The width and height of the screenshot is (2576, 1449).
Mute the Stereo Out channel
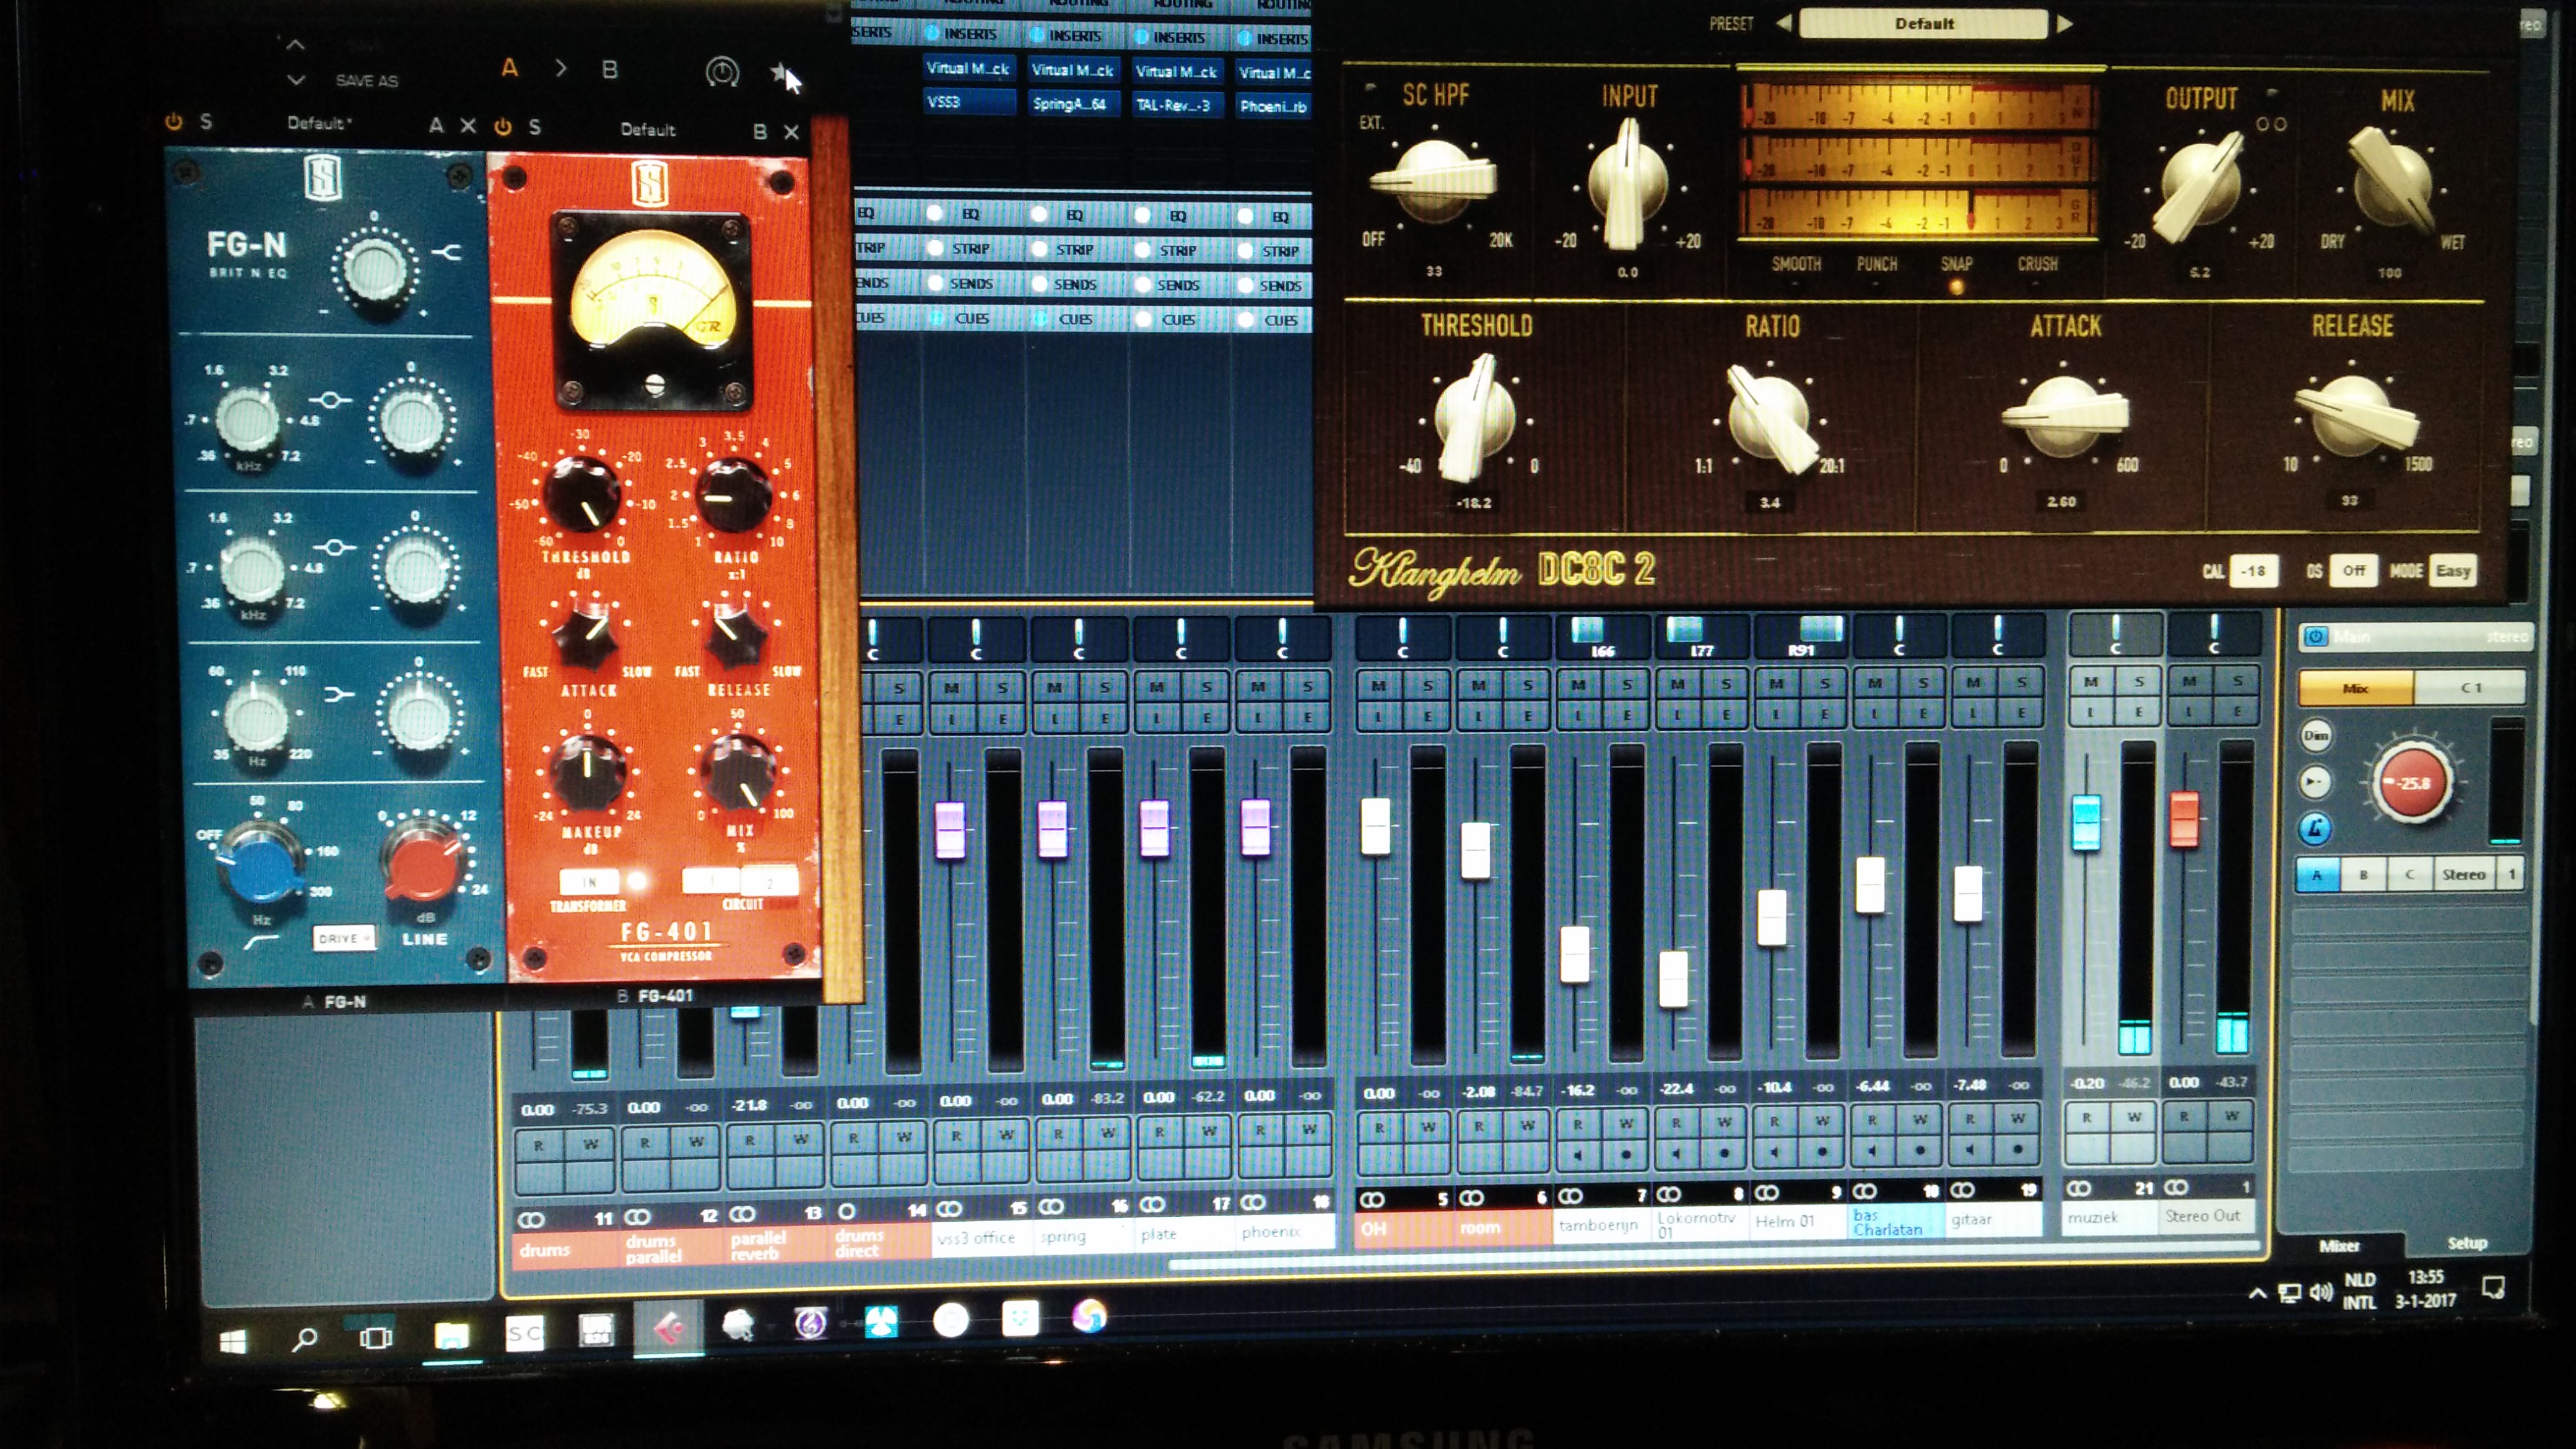point(2189,681)
